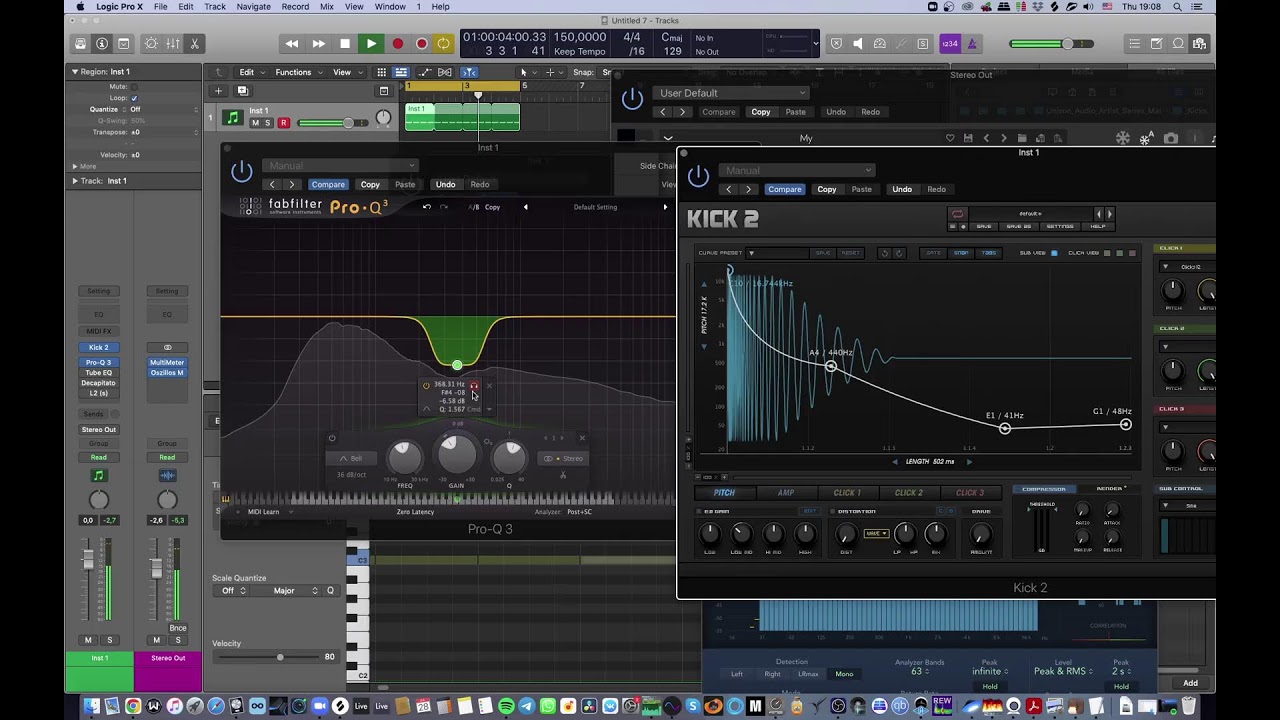Open Spotify from the Dock

click(506, 706)
